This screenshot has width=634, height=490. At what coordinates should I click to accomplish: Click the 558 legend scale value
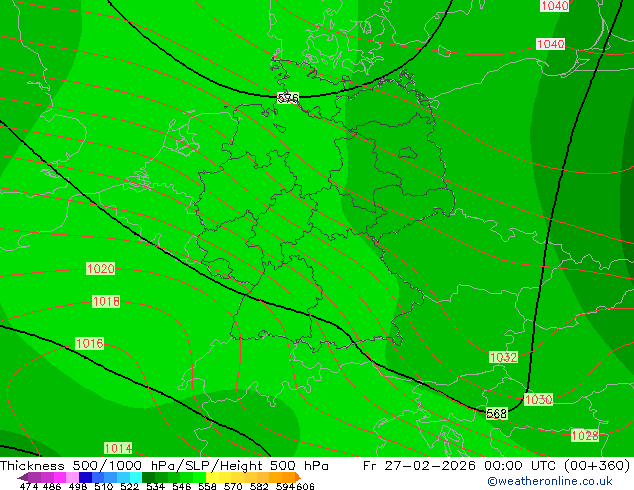(x=207, y=486)
